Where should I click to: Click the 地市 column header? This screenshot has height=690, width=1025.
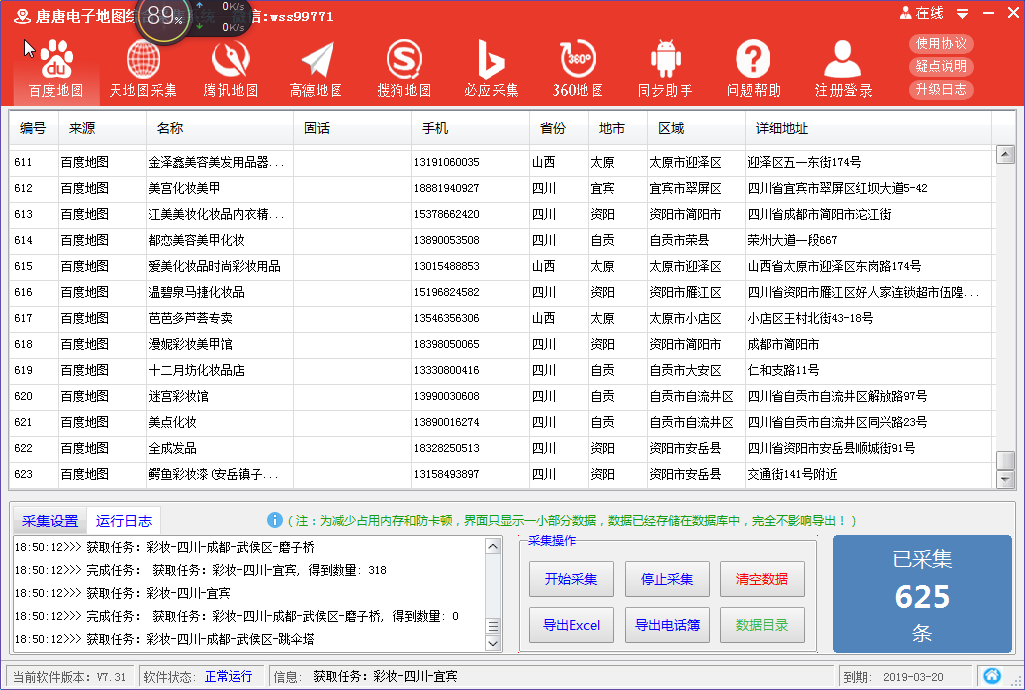[618, 128]
